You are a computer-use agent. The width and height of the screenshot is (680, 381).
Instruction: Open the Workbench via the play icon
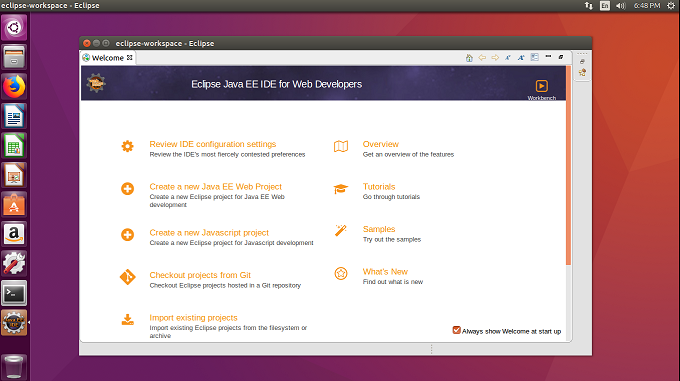tap(541, 86)
